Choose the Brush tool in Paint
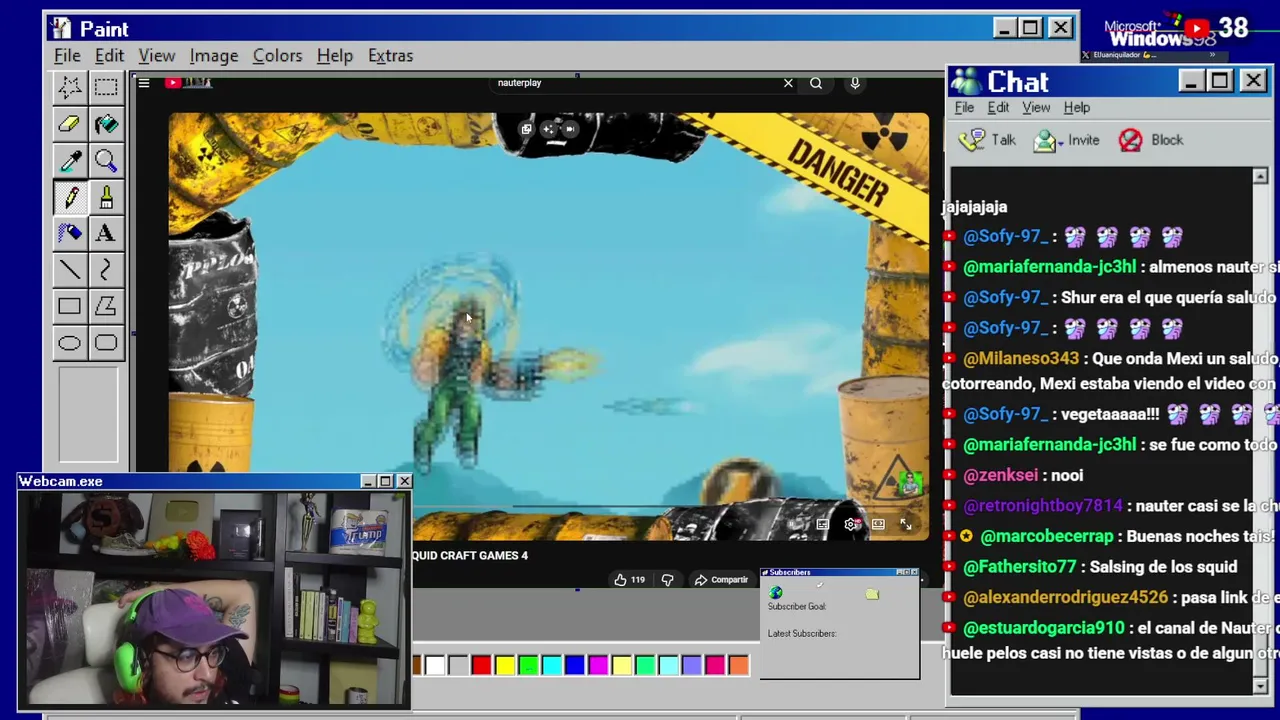1280x720 pixels. (105, 197)
